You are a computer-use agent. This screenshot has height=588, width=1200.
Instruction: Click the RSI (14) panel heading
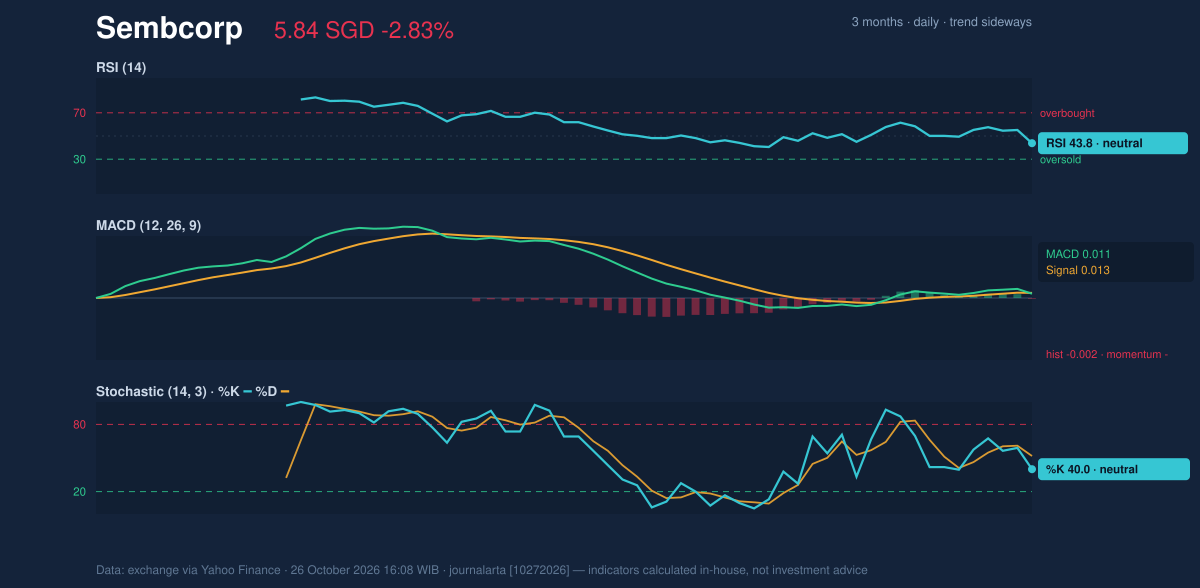121,67
